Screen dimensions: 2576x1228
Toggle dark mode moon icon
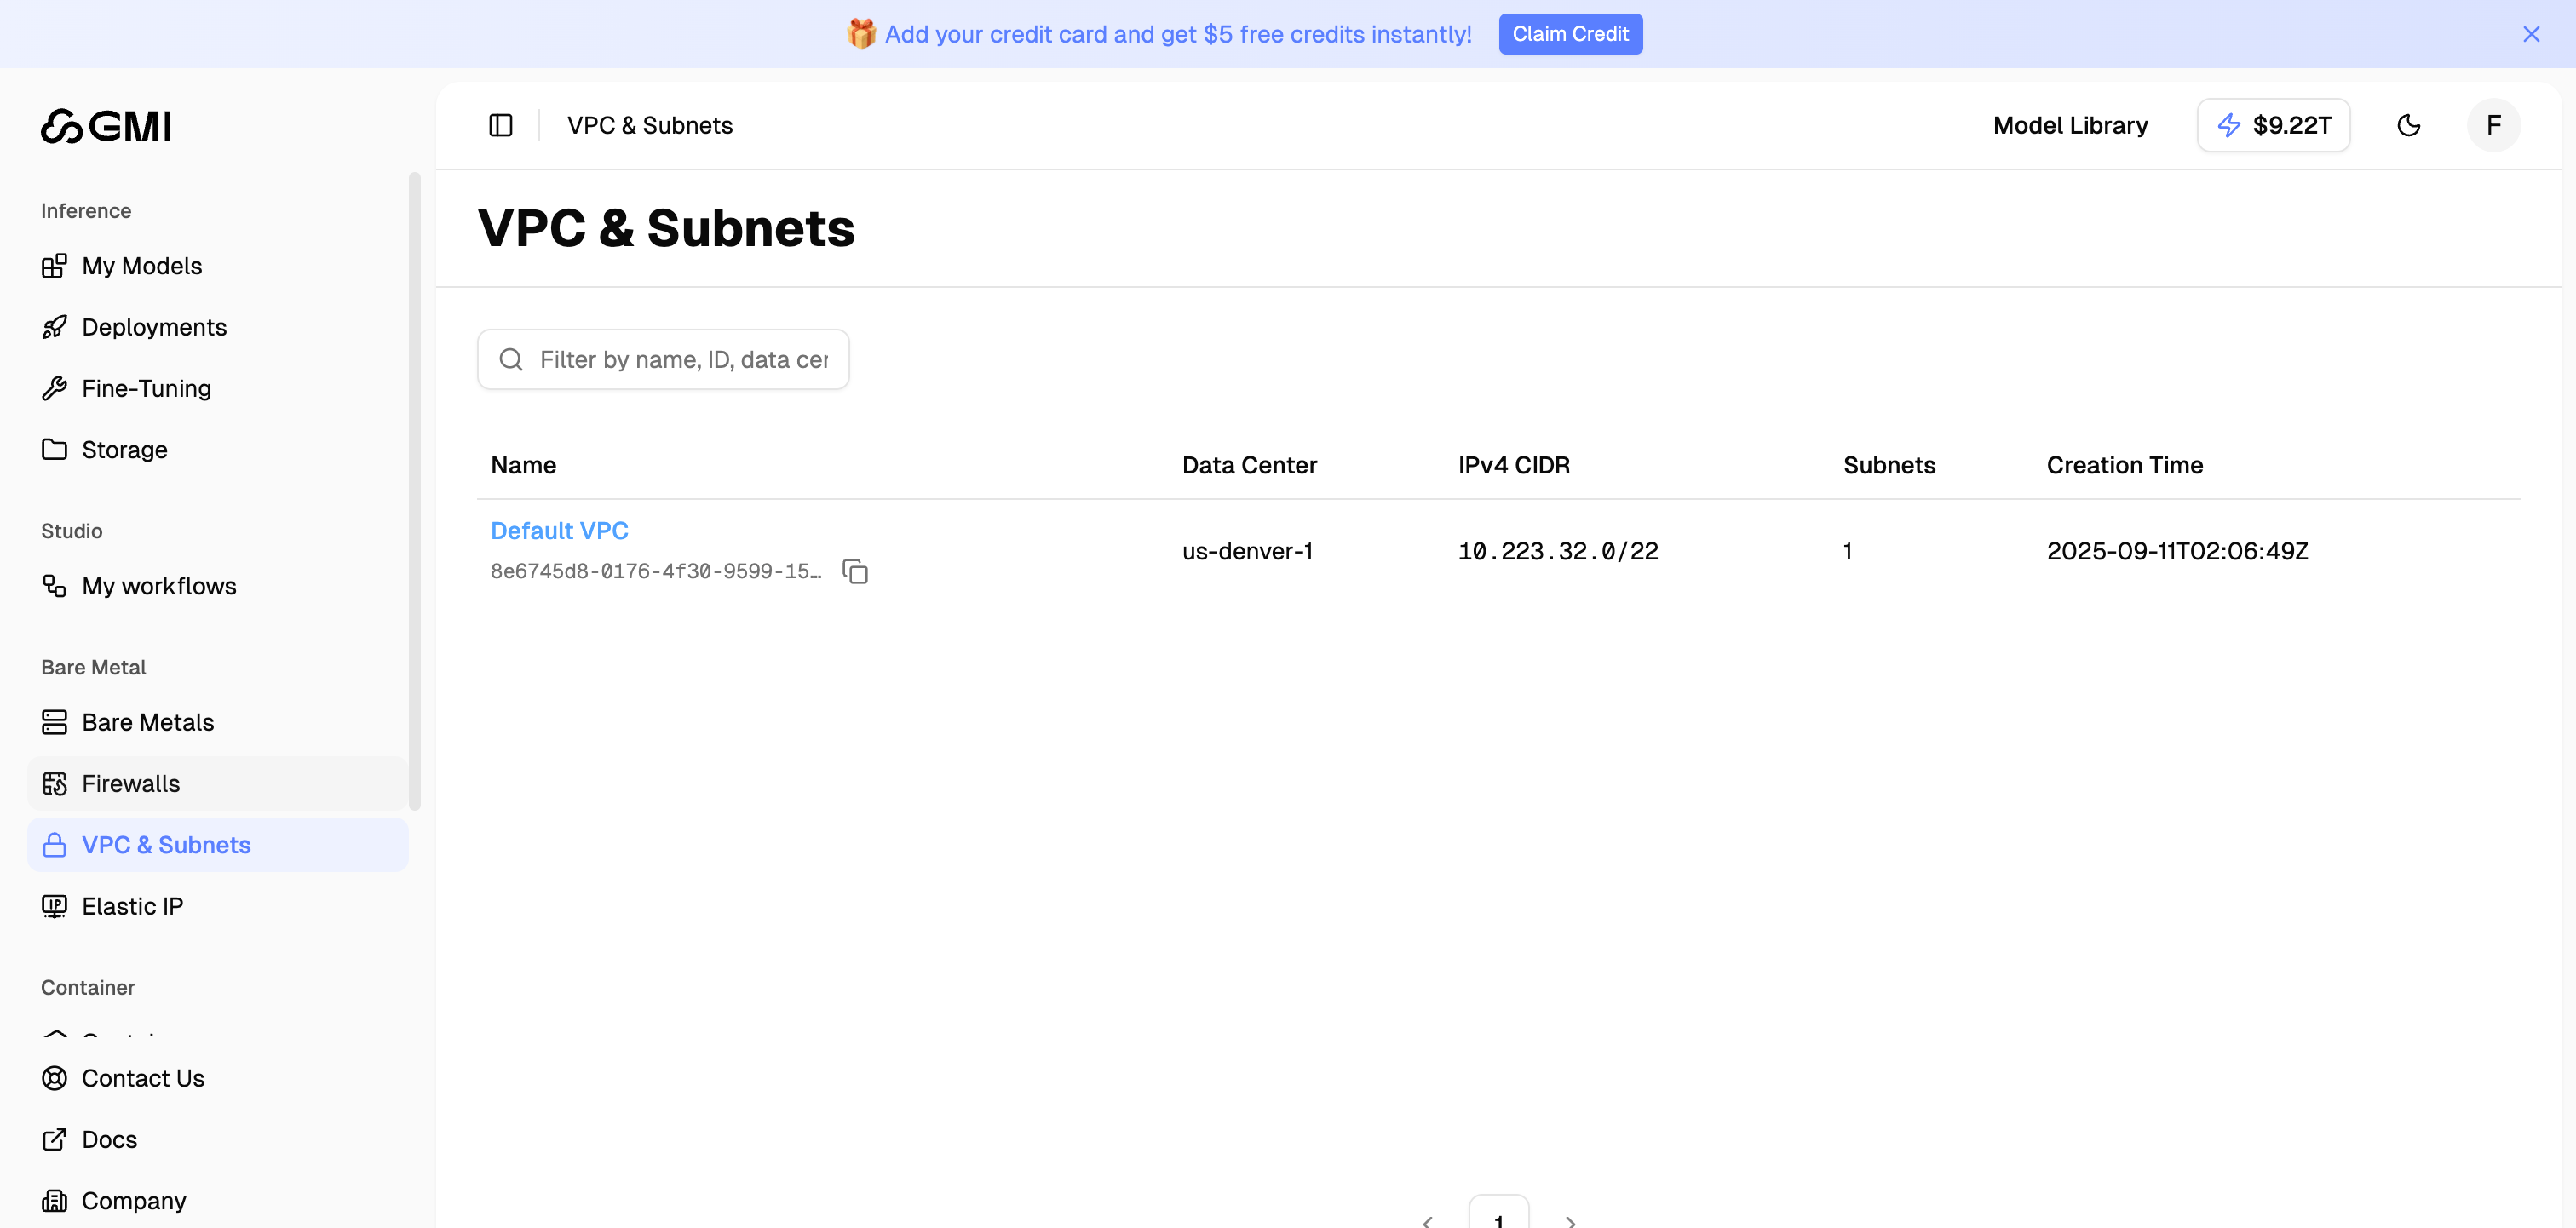tap(2408, 125)
